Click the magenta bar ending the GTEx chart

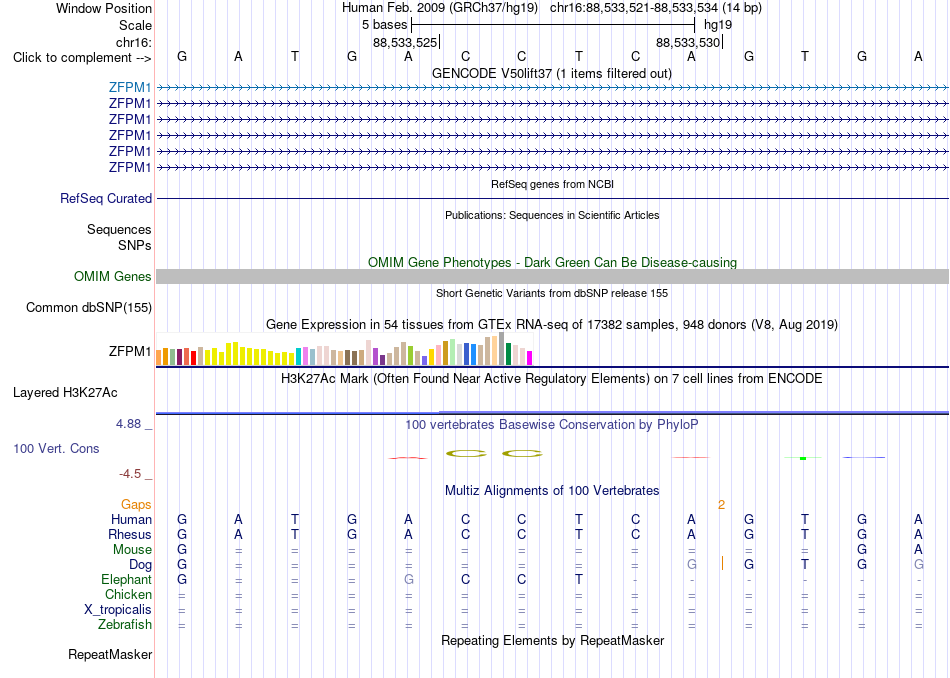click(x=530, y=358)
